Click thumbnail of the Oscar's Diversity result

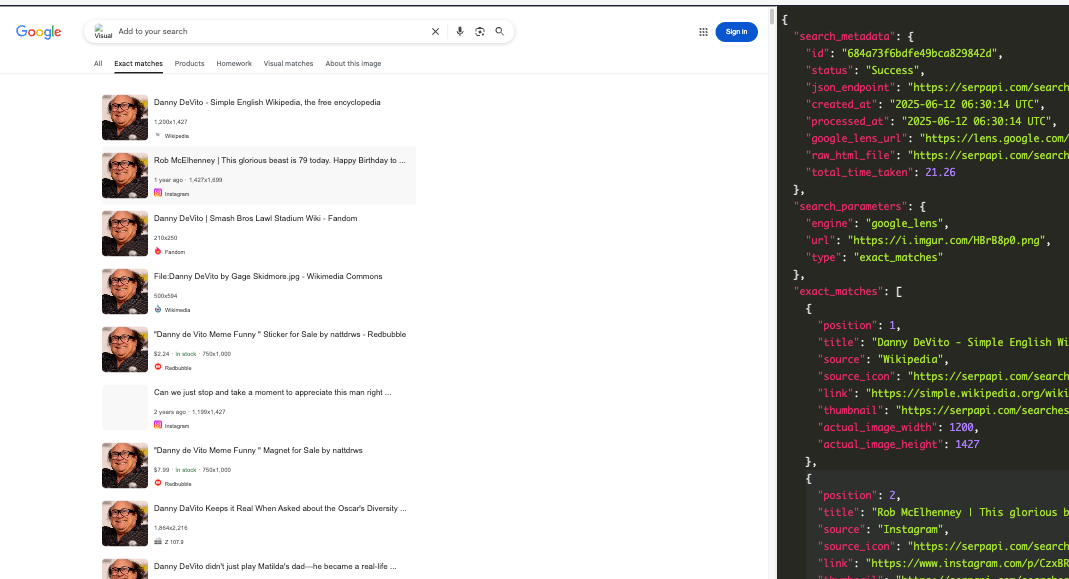[125, 523]
